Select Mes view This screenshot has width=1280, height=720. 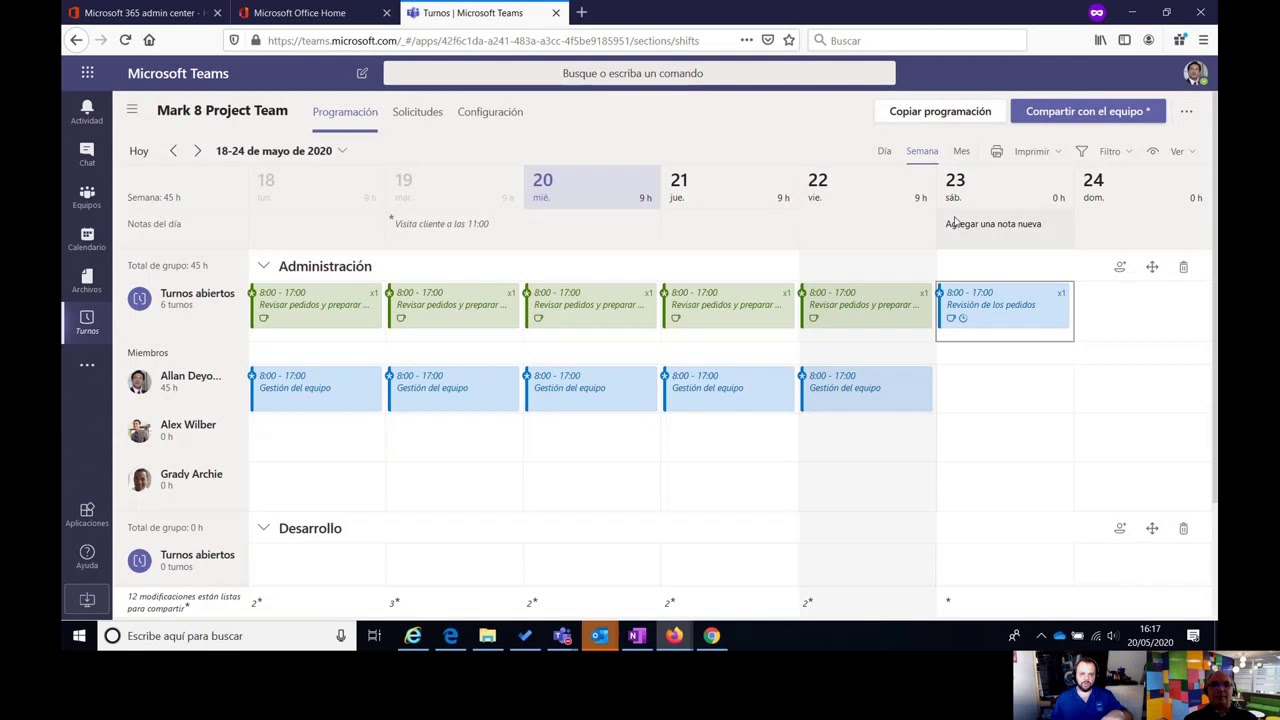point(961,151)
